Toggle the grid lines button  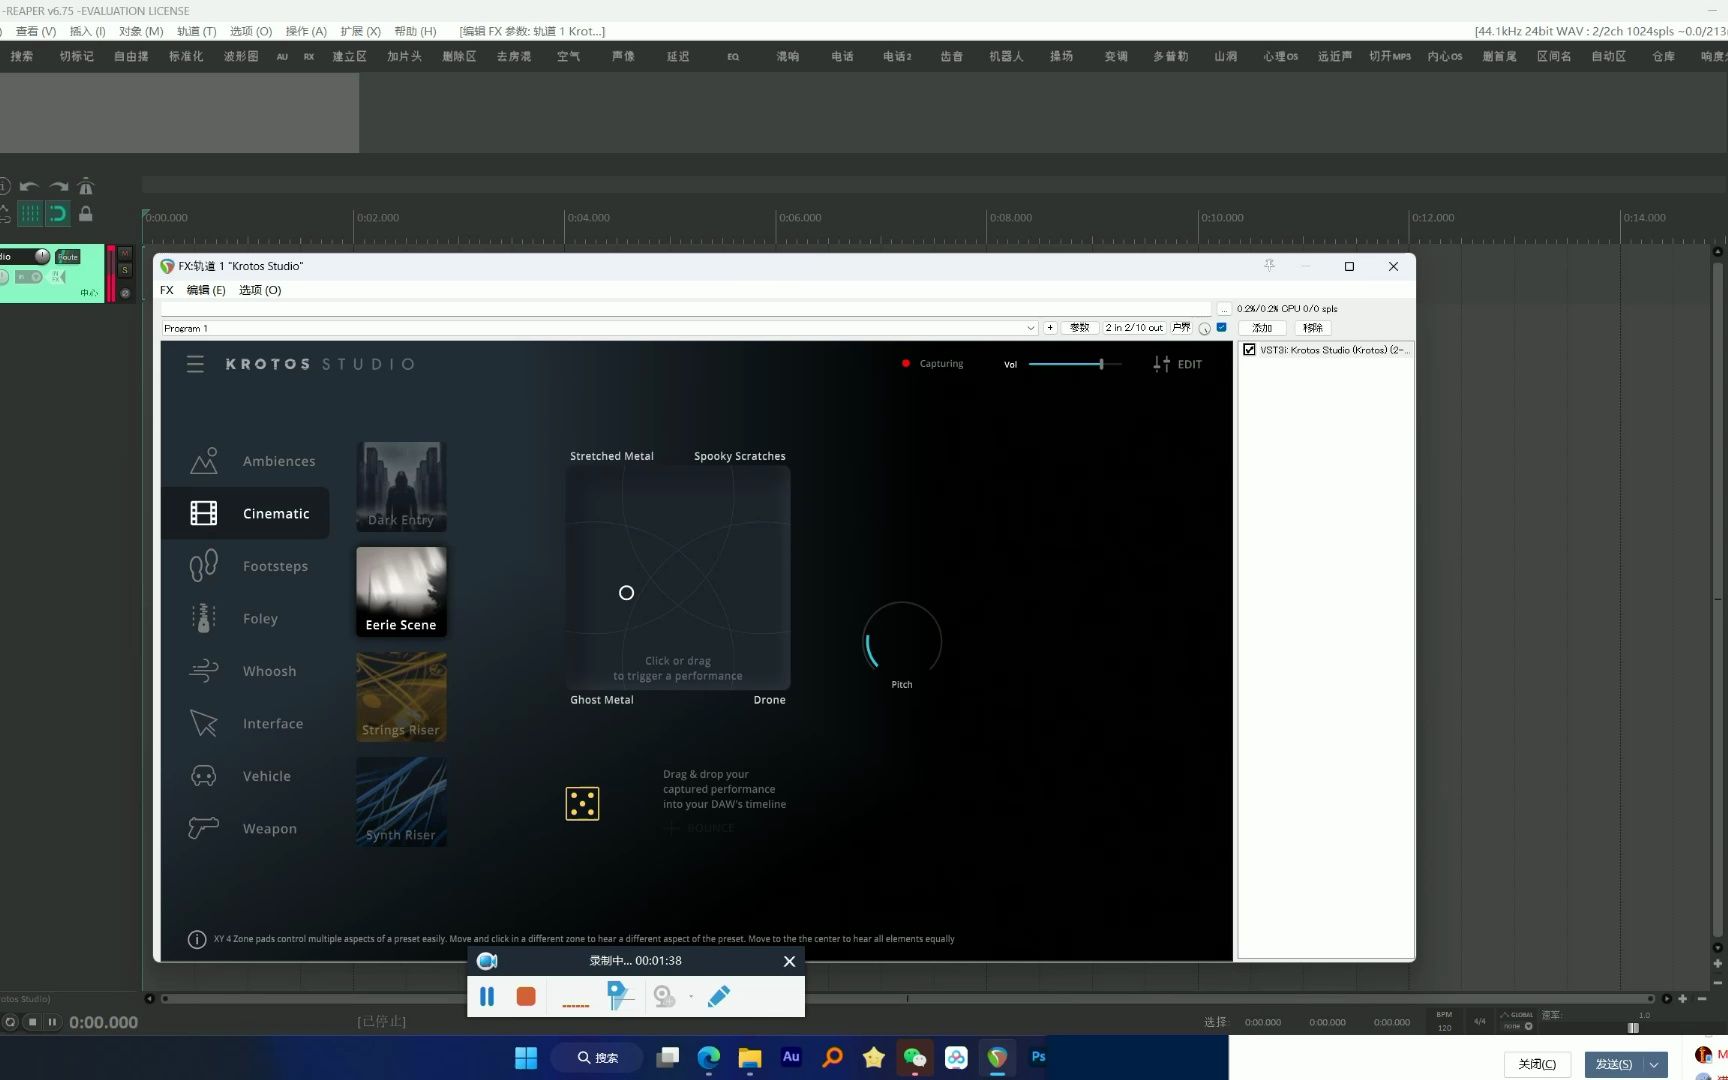[30, 213]
